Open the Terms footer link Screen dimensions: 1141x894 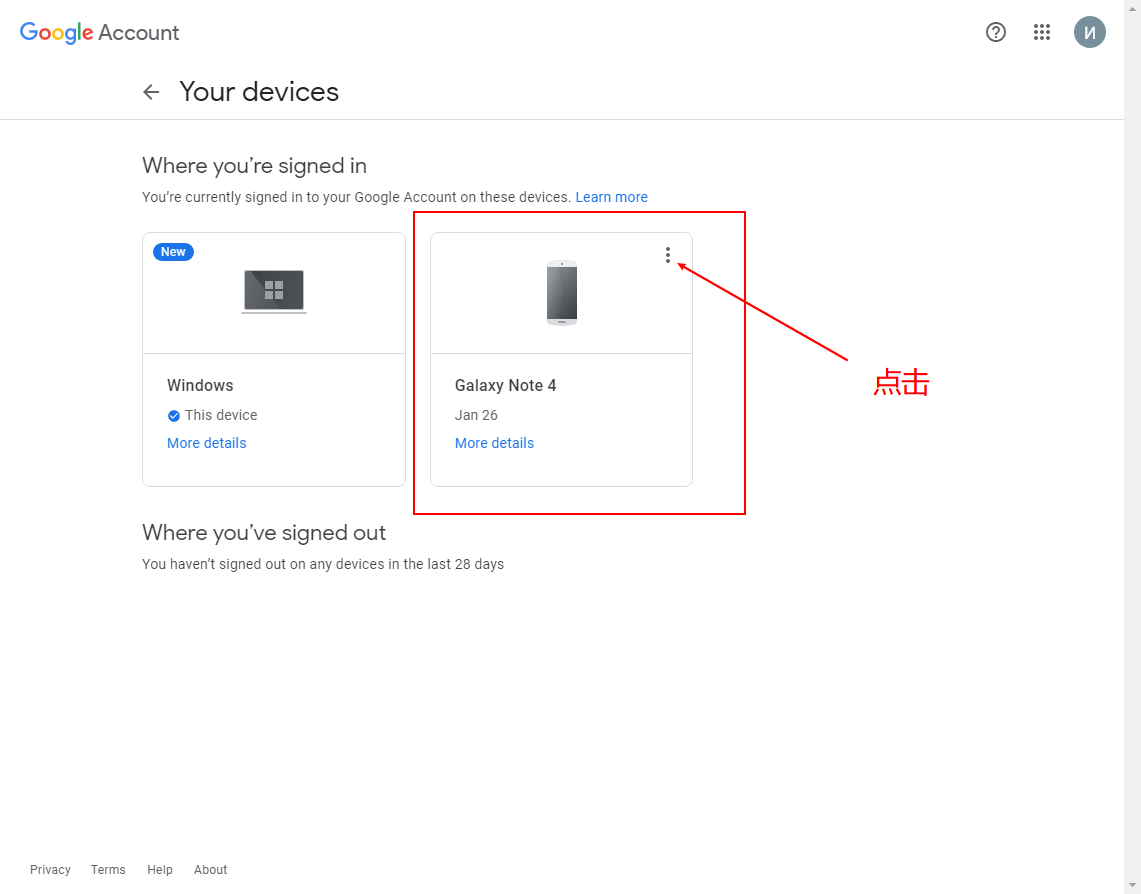(x=108, y=869)
